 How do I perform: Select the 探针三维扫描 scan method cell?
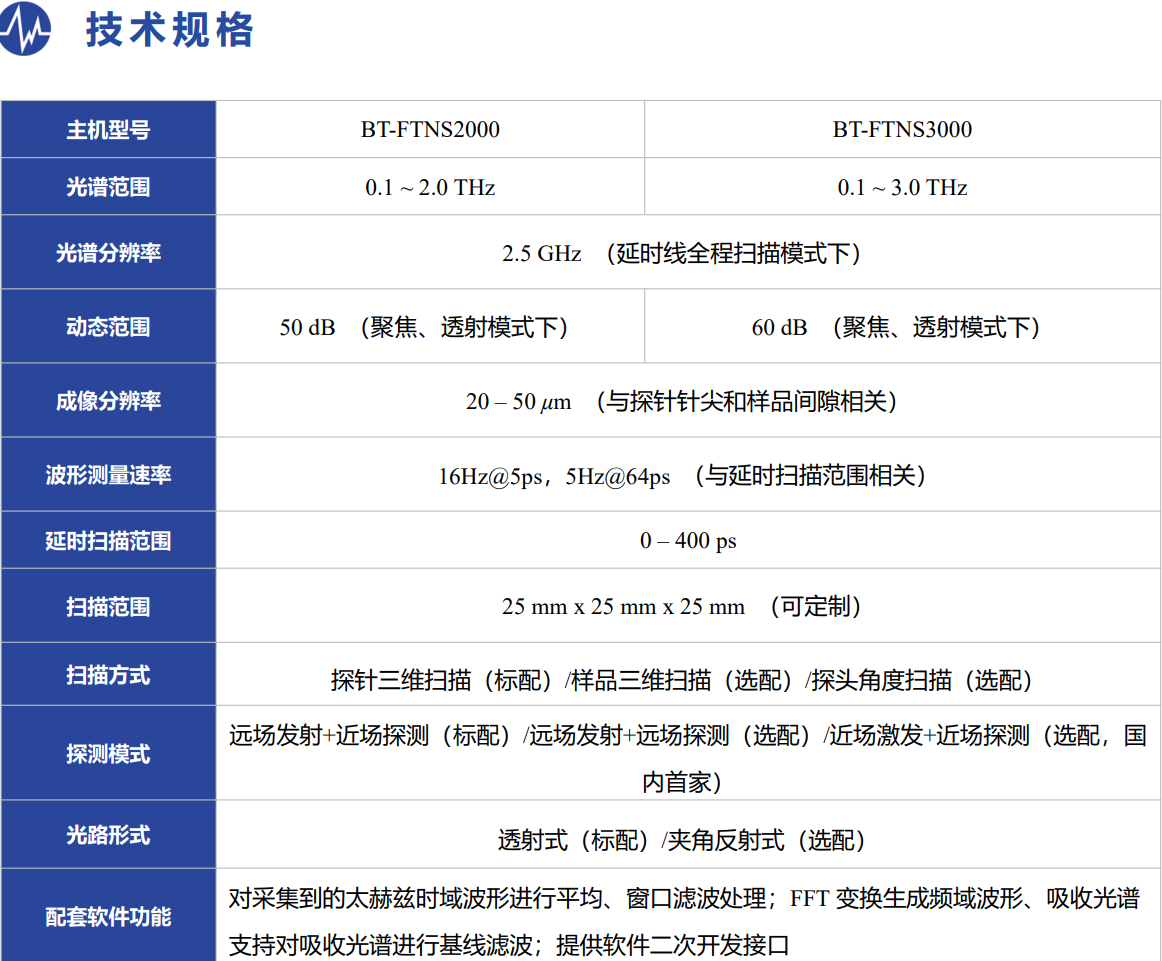pyautogui.click(x=688, y=675)
